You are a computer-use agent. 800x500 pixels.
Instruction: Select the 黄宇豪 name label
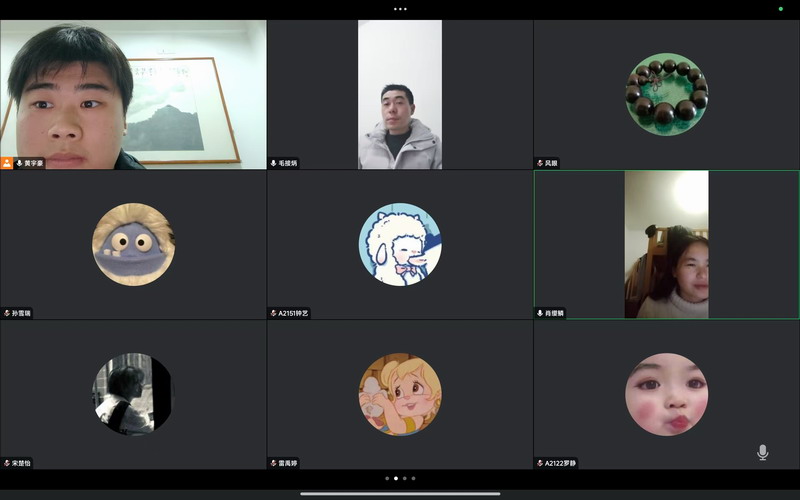pos(34,163)
